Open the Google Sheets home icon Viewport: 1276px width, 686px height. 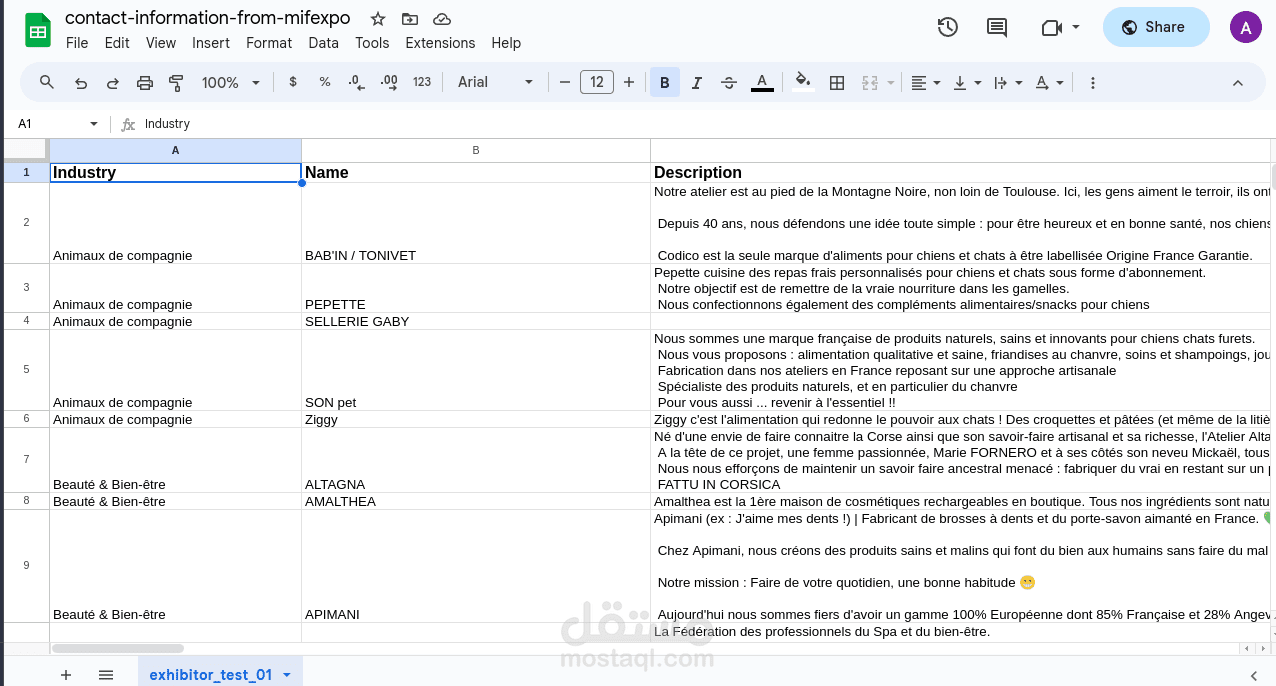coord(38,30)
